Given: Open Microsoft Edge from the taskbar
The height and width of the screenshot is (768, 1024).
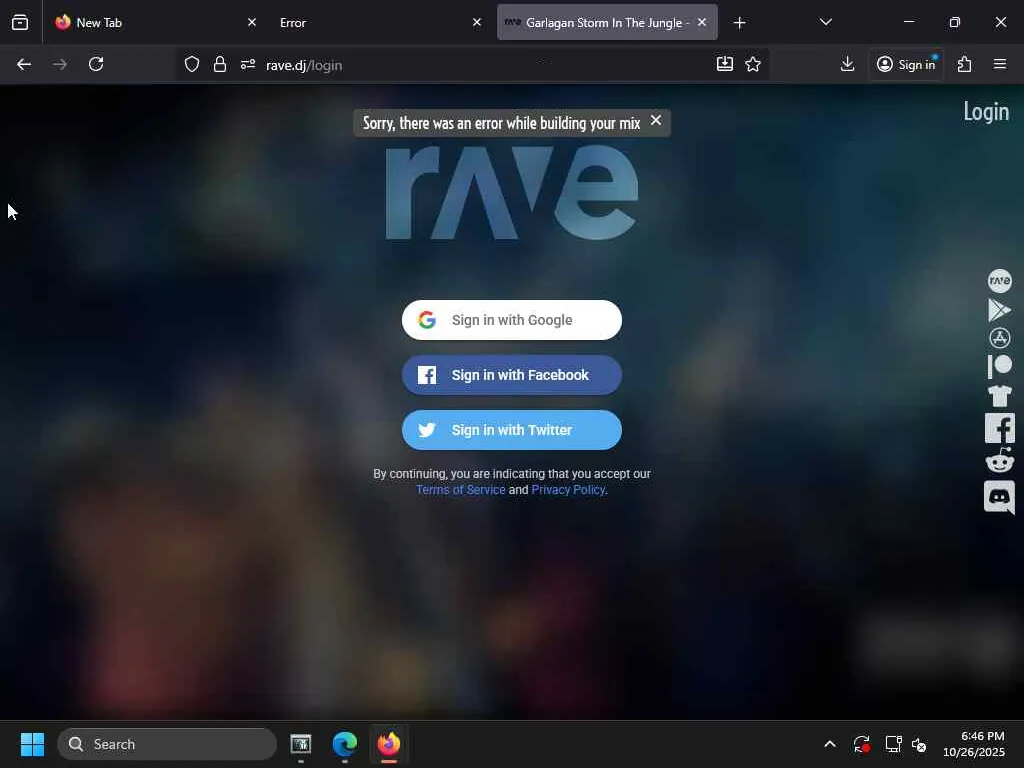Looking at the screenshot, I should click(344, 744).
